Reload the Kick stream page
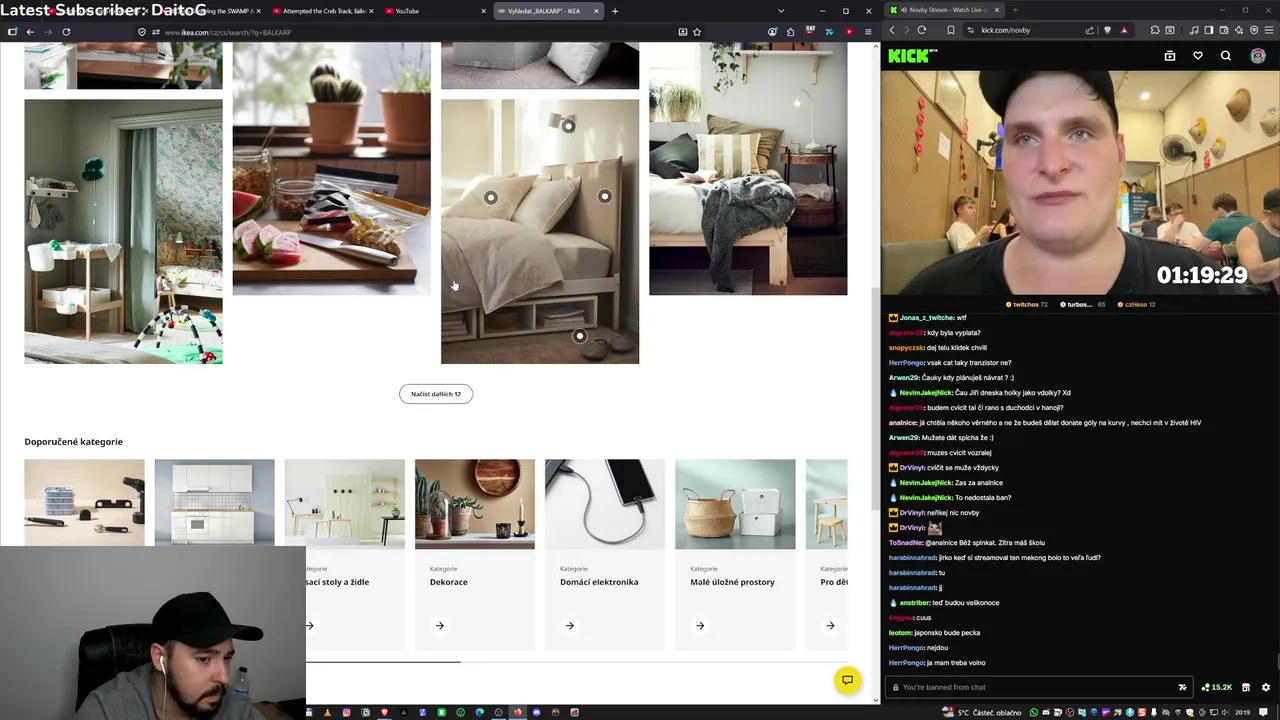The height and width of the screenshot is (720, 1280). pyautogui.click(x=922, y=30)
